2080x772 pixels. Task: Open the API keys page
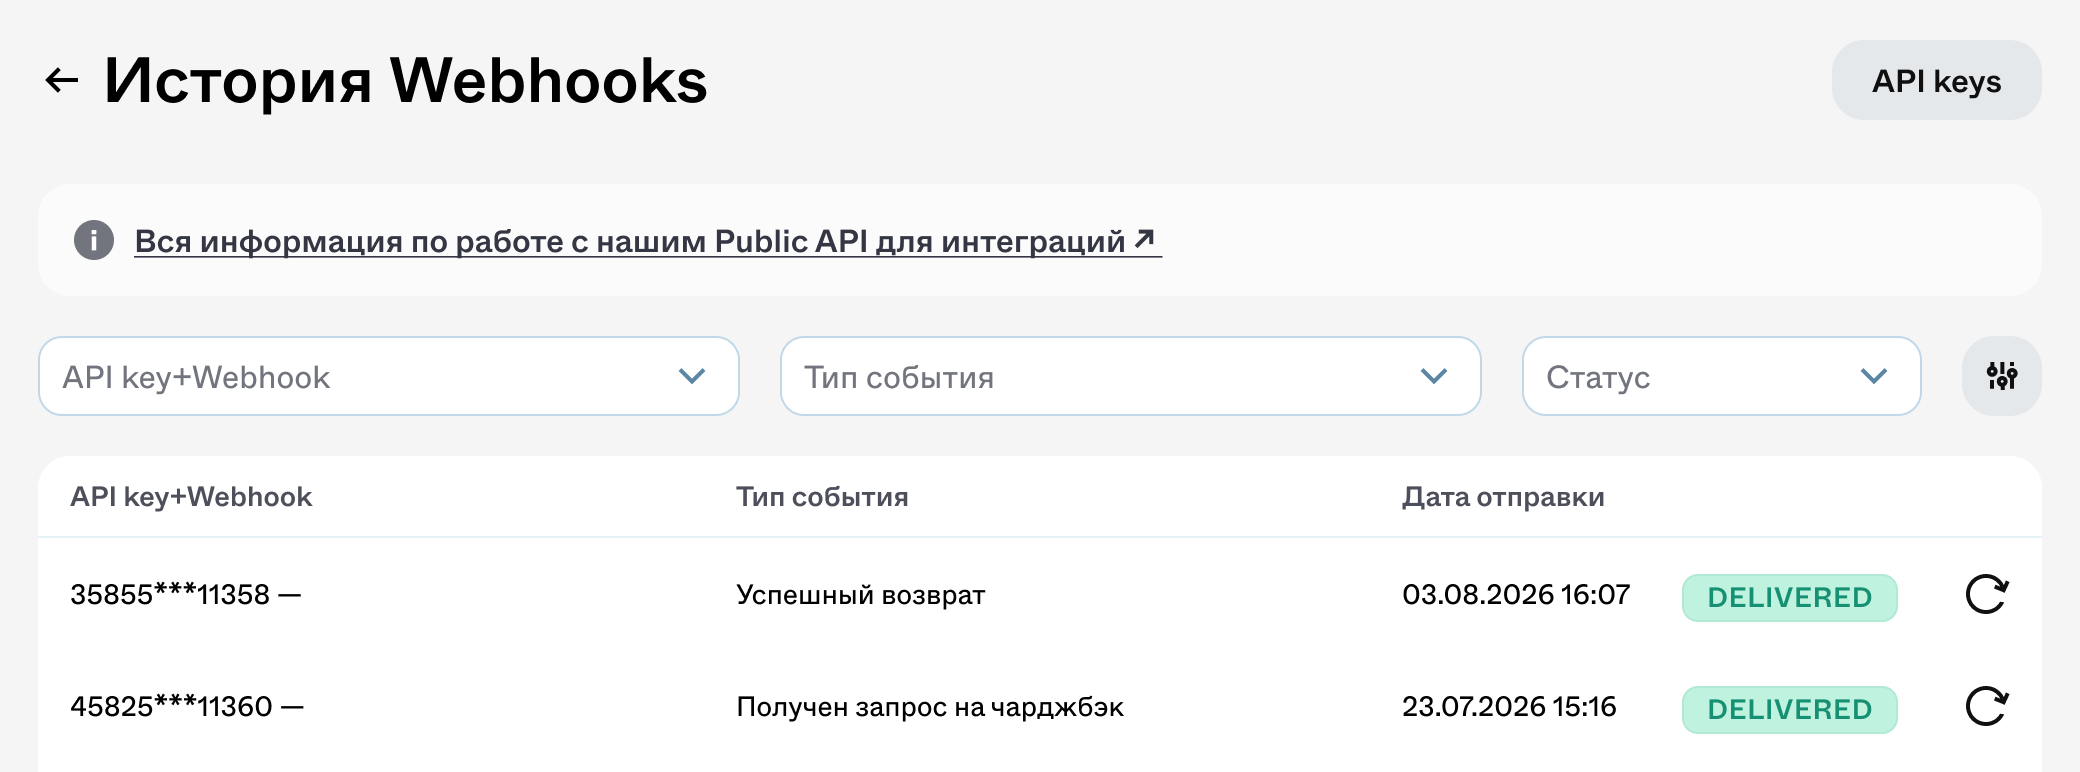(x=1936, y=80)
